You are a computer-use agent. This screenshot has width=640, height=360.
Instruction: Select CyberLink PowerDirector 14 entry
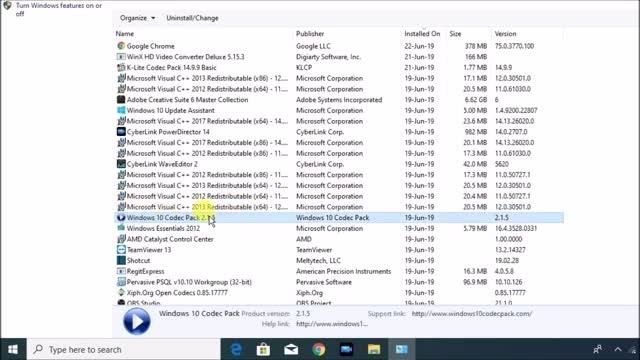coord(168,132)
